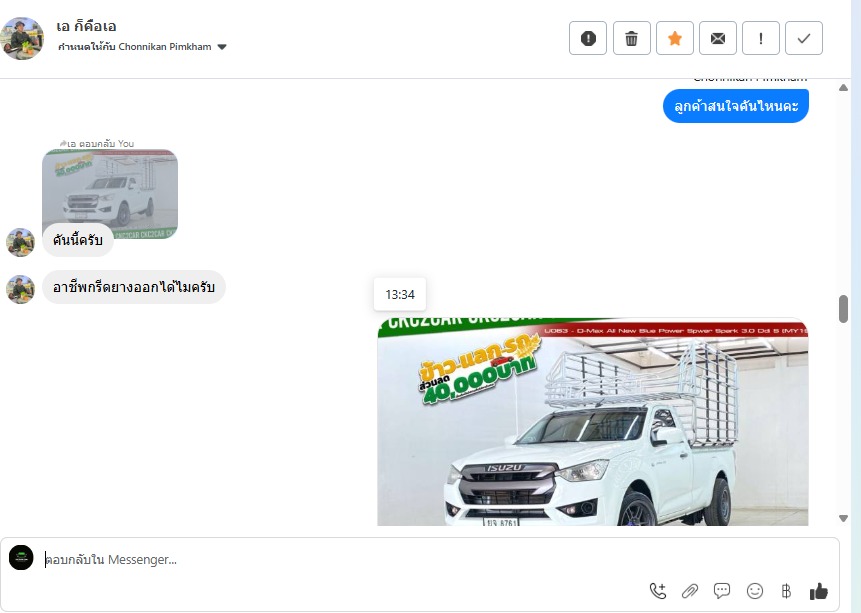Screen dimensions: 861x613
Task: Click the 13:34 timestamp tooltip
Action: 400,295
